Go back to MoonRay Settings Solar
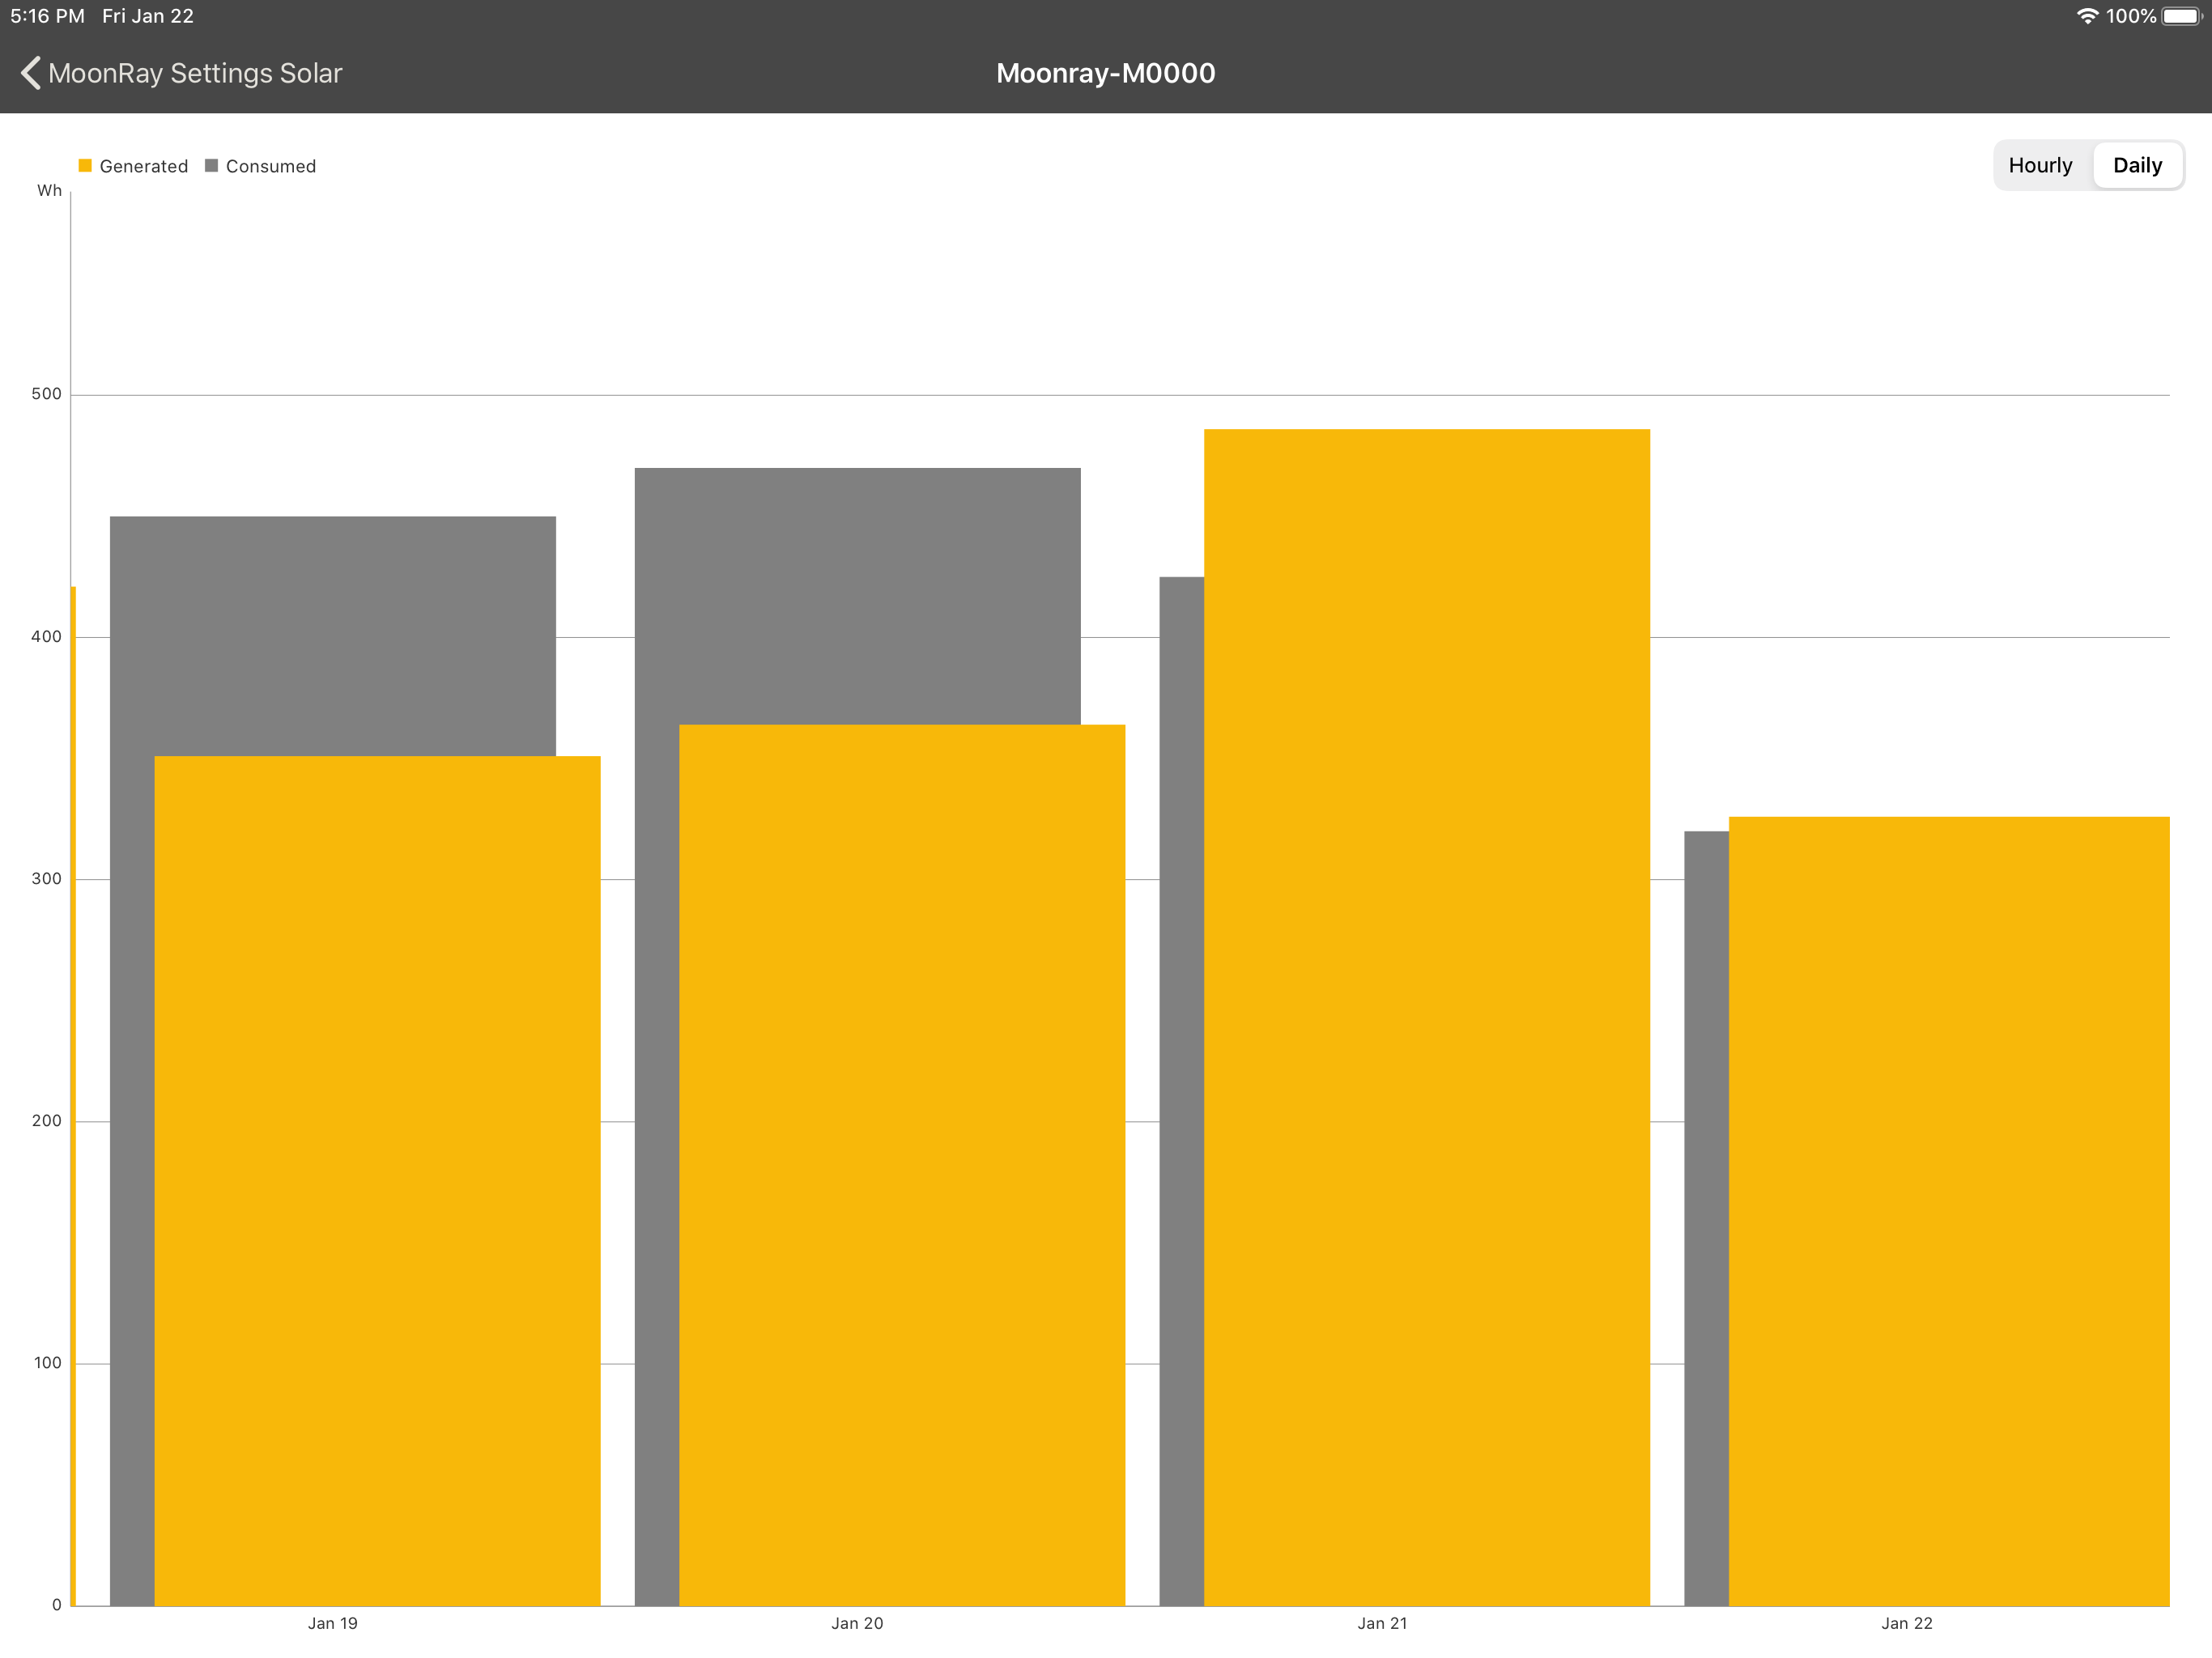The image size is (2212, 1658). click(x=195, y=73)
